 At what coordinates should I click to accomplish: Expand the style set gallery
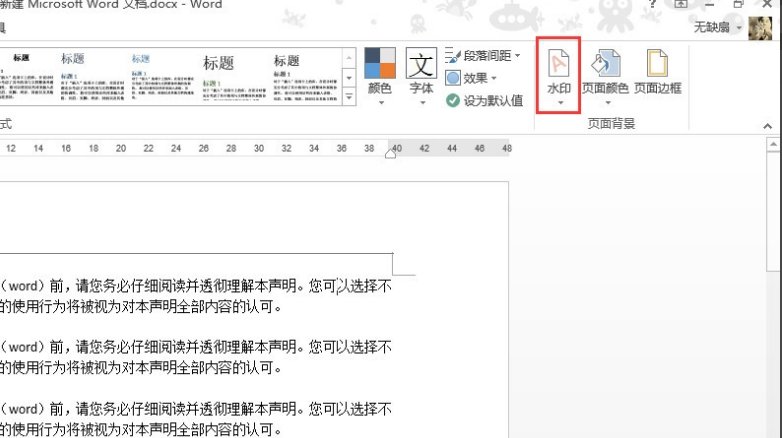(x=349, y=97)
